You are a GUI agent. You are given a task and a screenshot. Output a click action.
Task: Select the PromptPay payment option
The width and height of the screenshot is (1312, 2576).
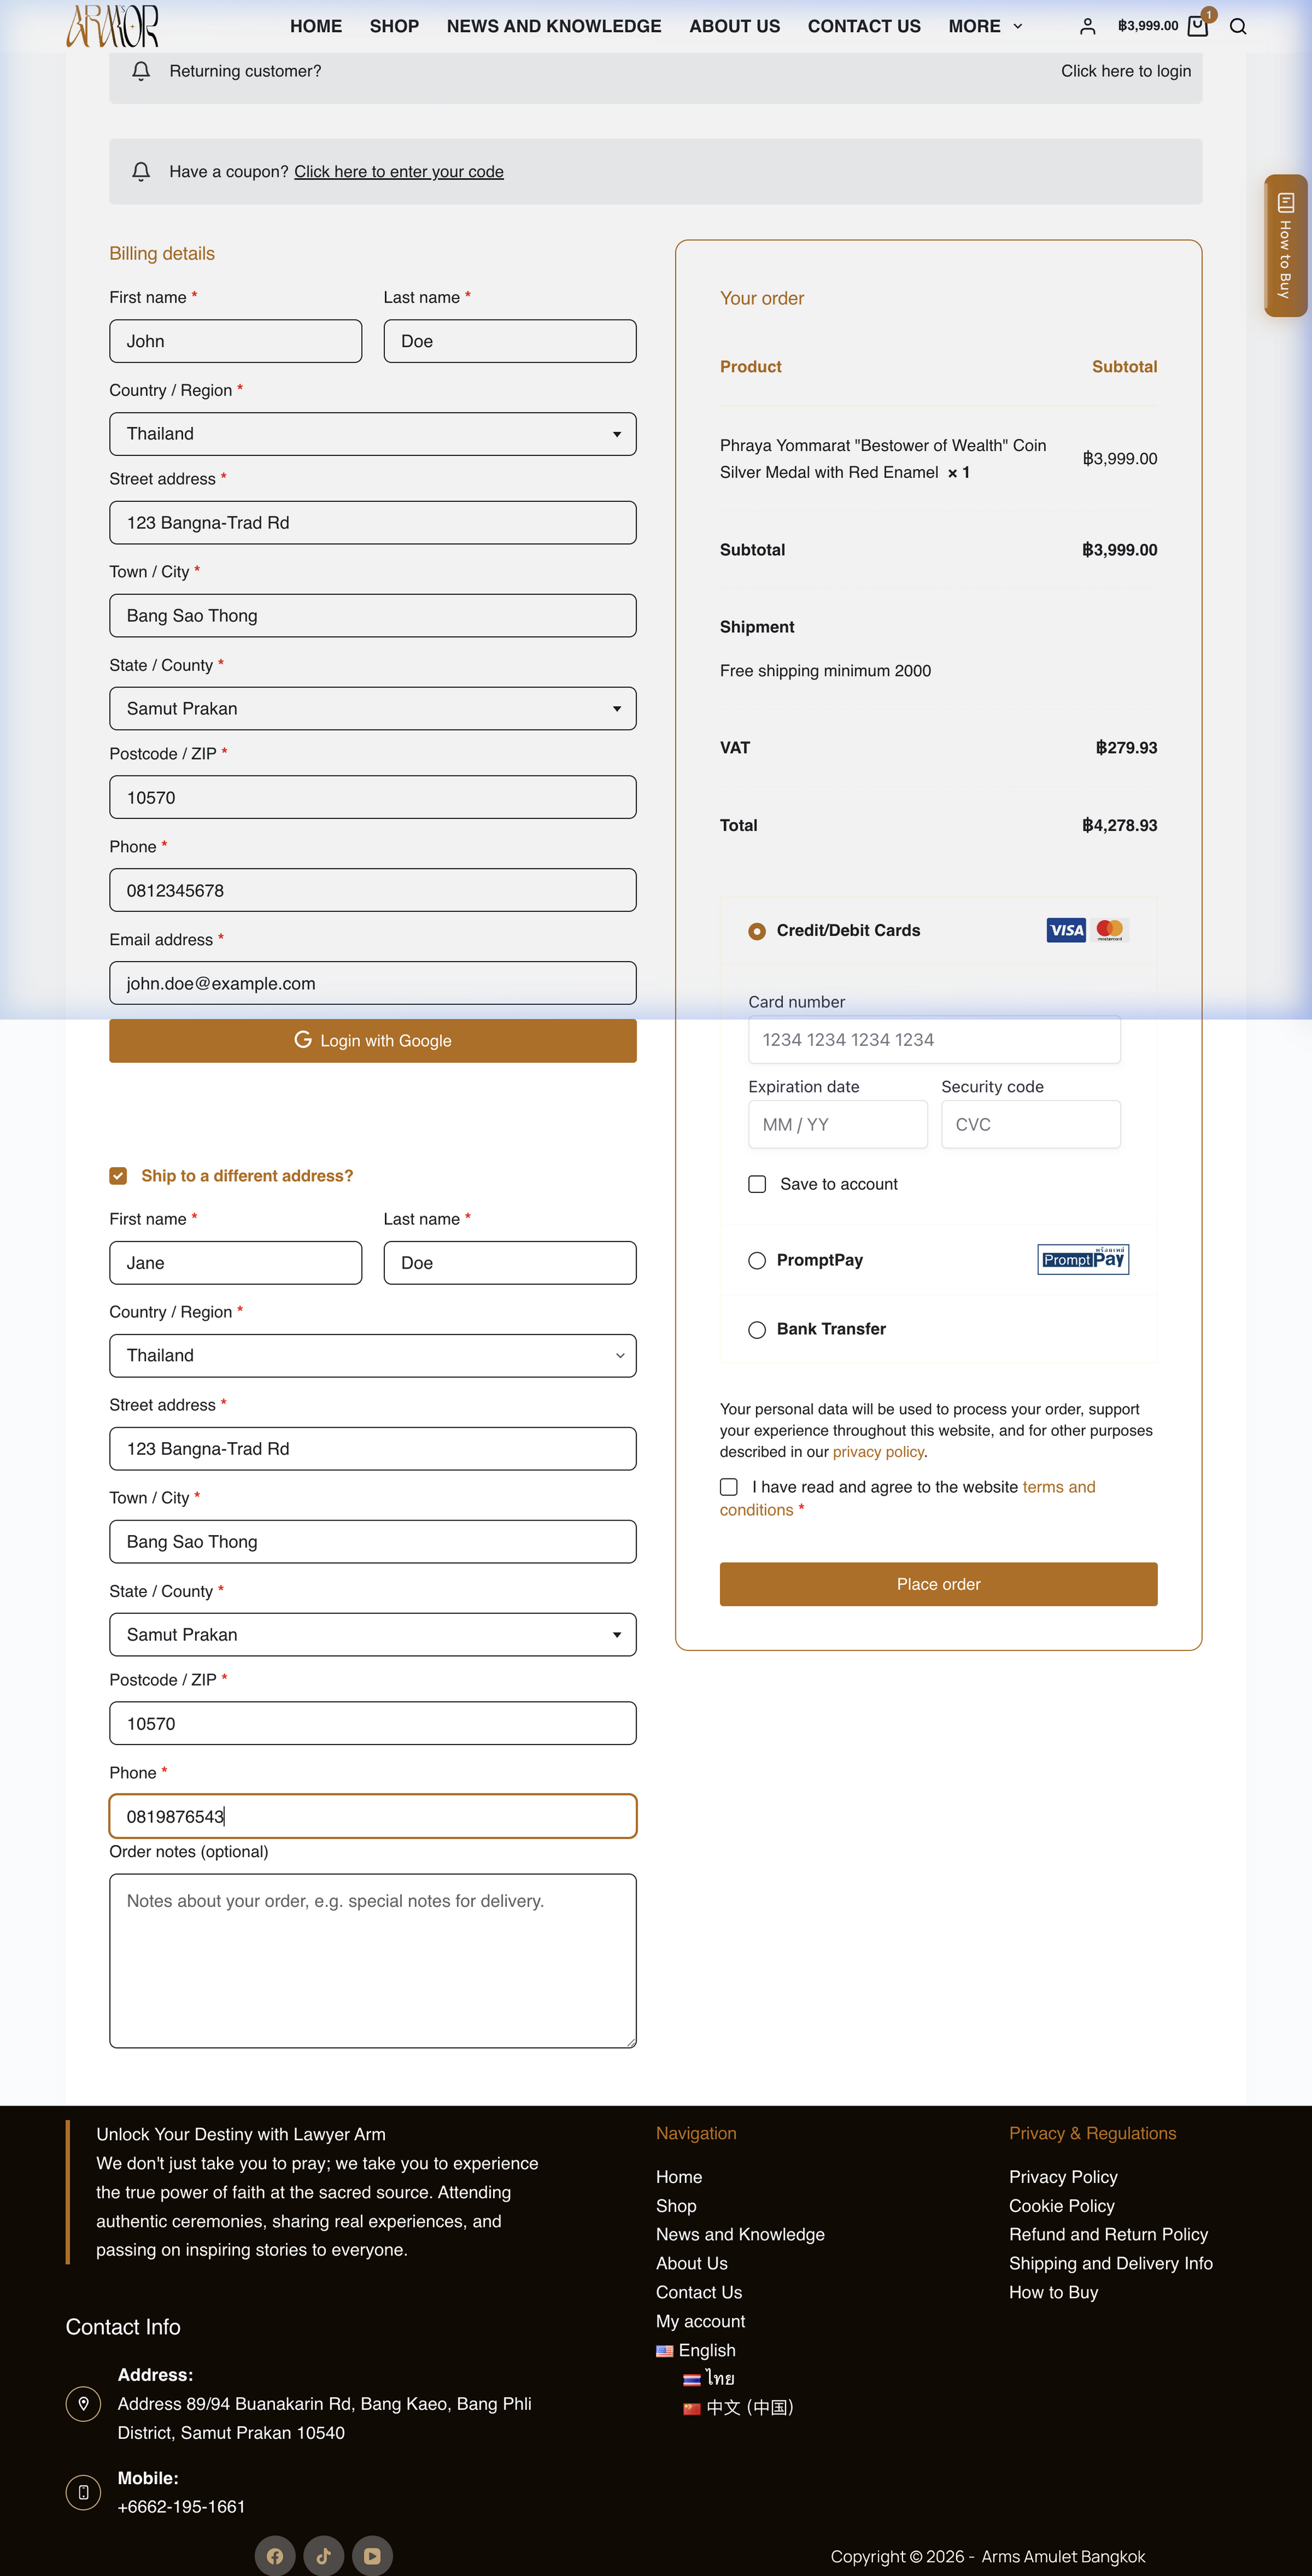point(757,1260)
